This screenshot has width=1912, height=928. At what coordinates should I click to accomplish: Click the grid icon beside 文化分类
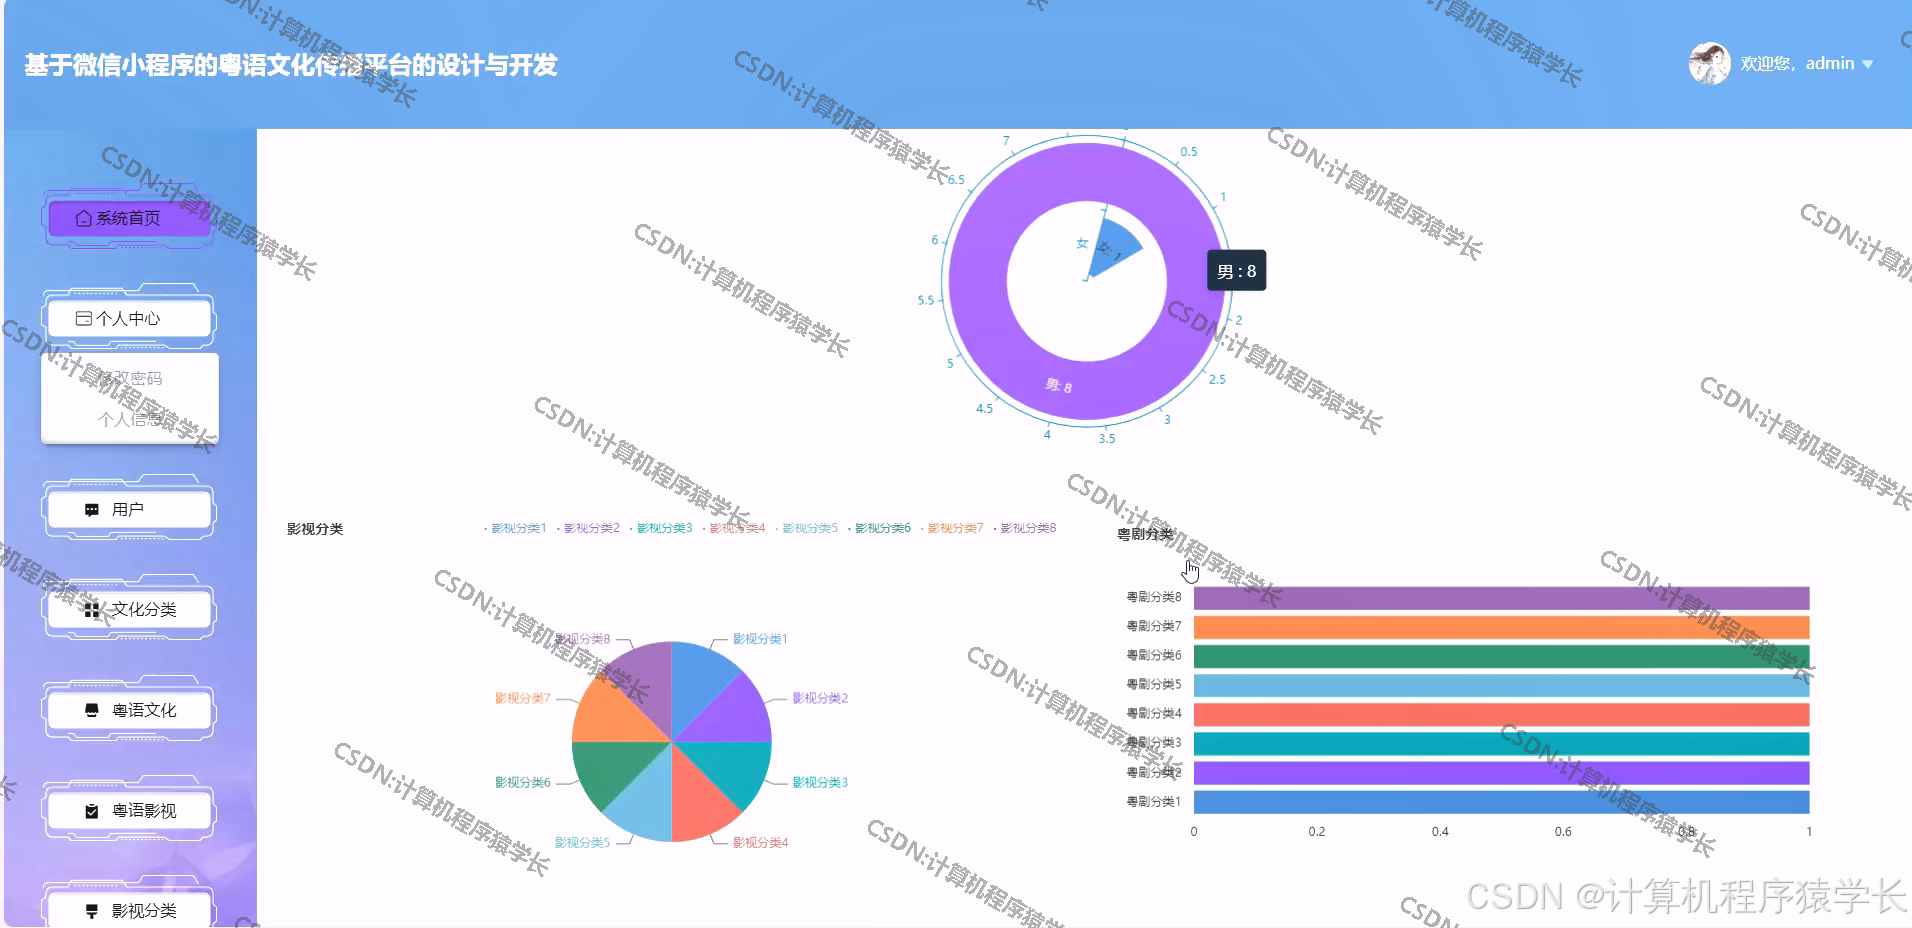92,610
